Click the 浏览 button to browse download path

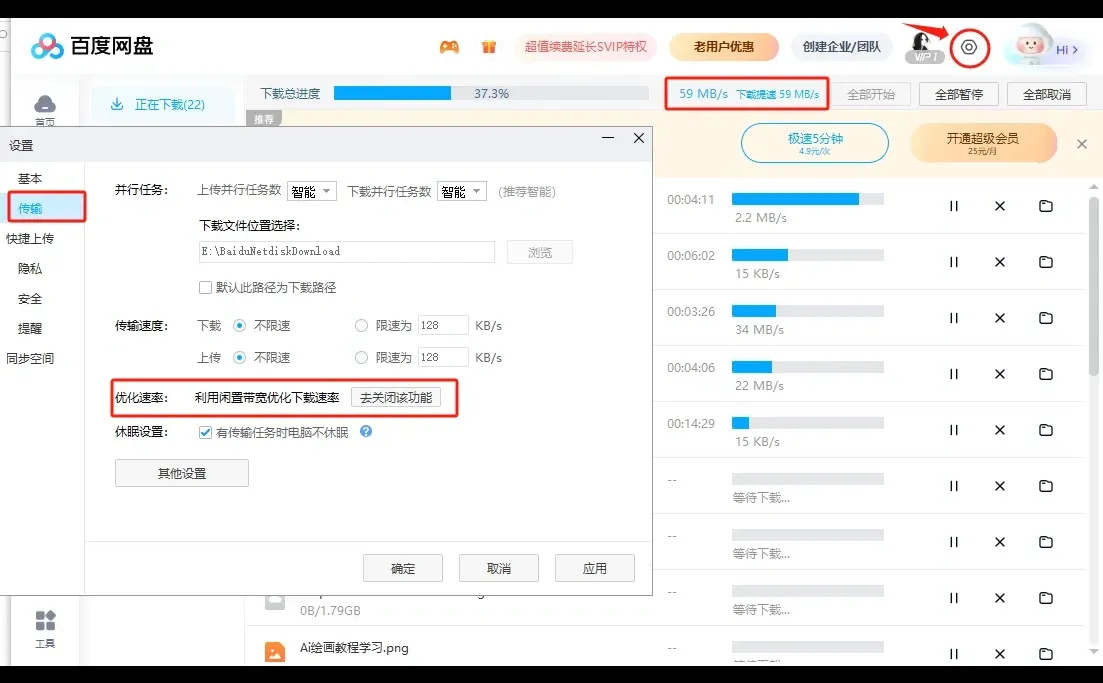coord(539,252)
